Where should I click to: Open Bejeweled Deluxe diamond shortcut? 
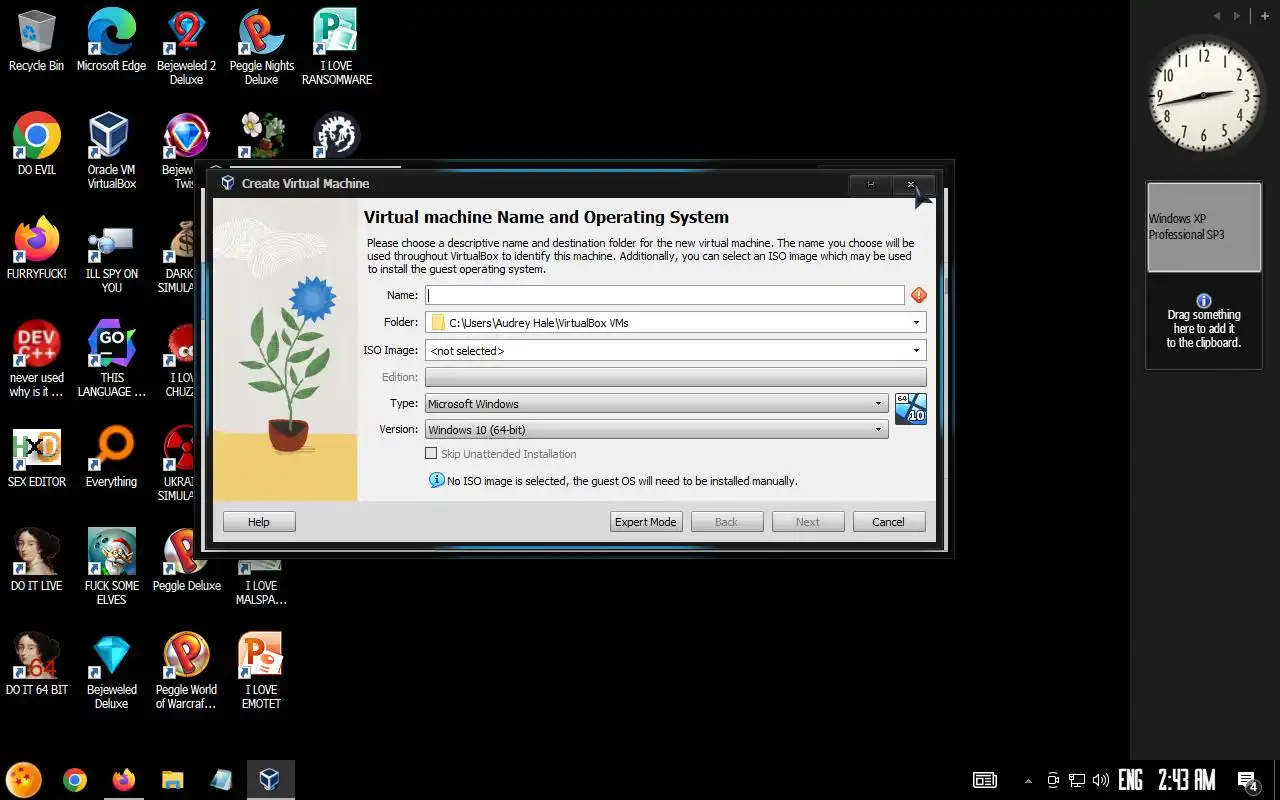111,671
